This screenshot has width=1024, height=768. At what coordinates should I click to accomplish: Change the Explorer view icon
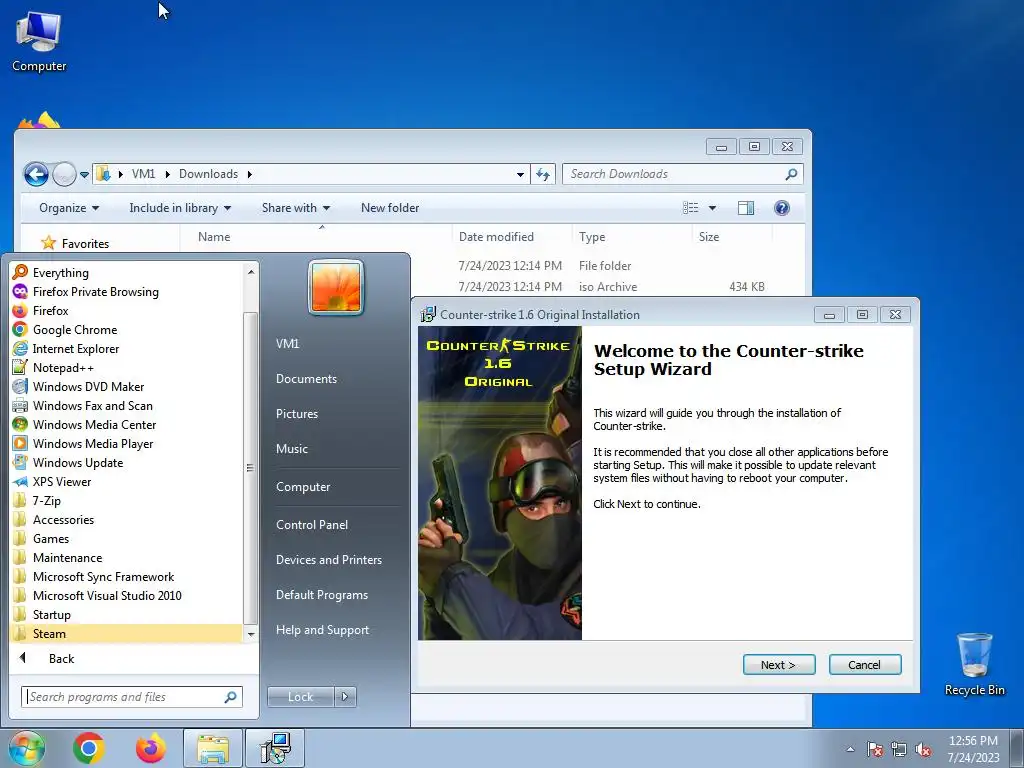[x=690, y=208]
